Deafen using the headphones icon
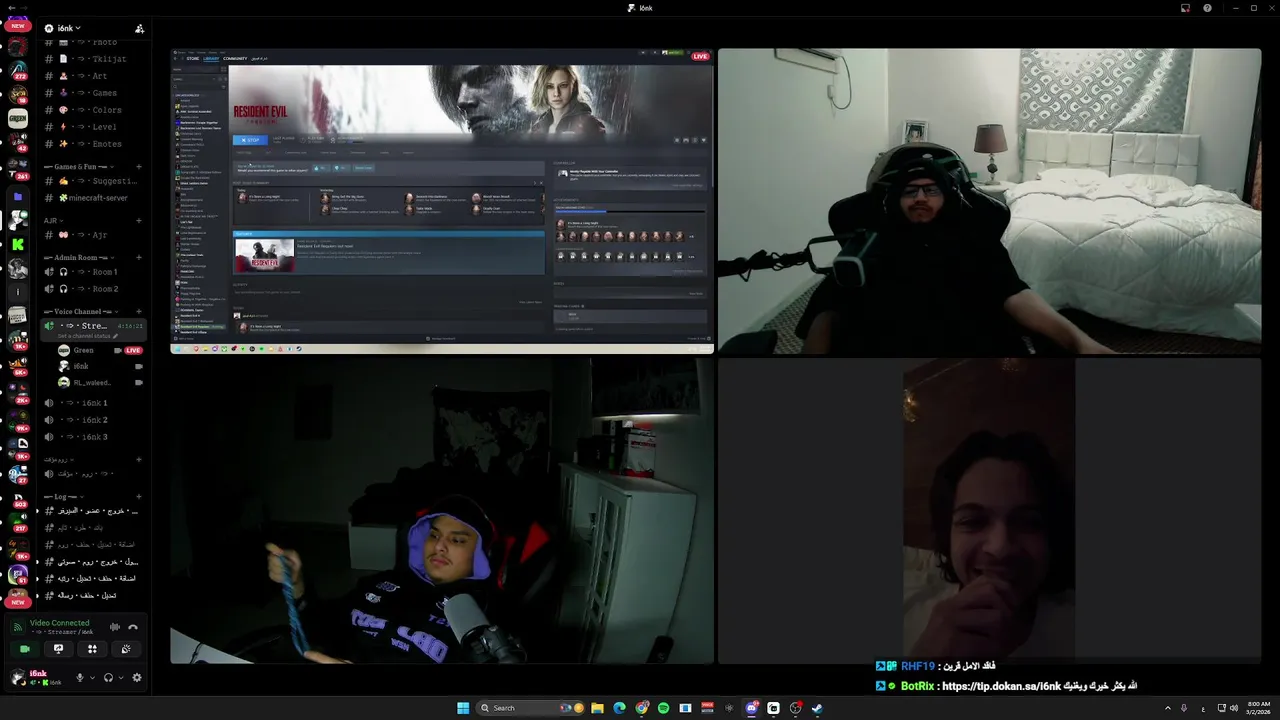 coord(108,678)
